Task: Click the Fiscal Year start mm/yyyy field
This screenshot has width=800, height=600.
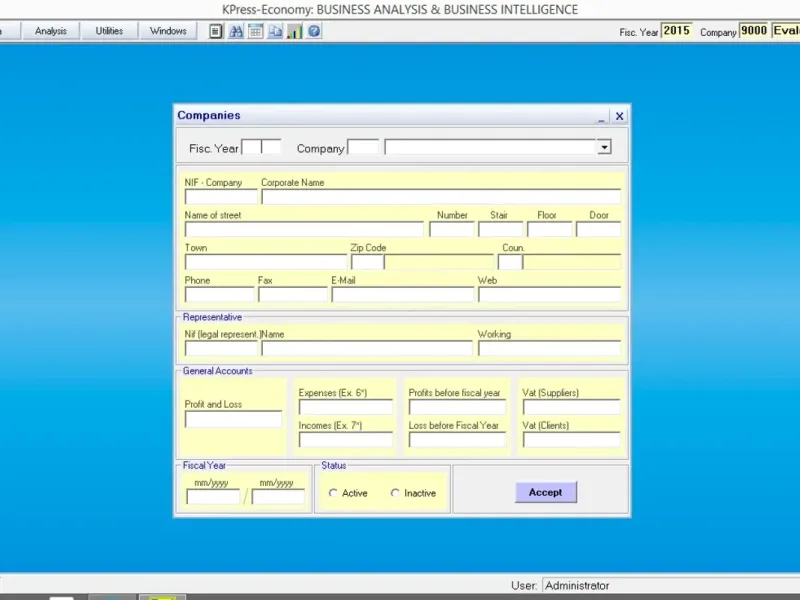Action: [213, 497]
